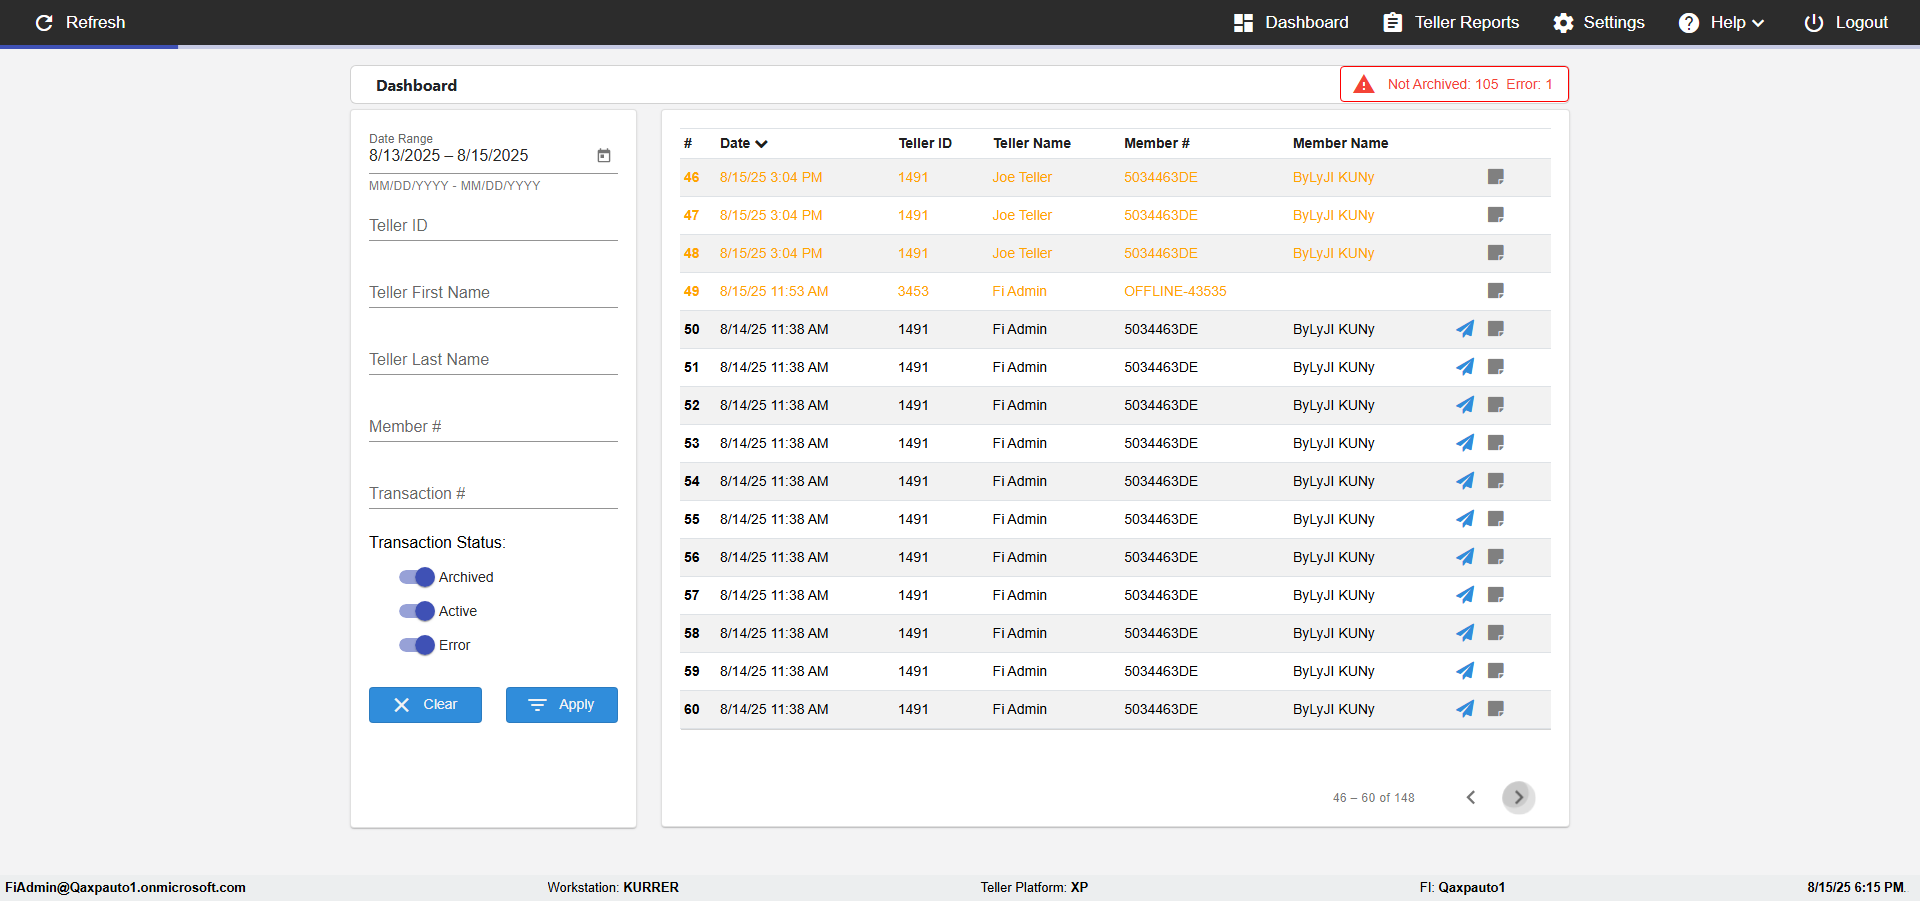The width and height of the screenshot is (1920, 901).
Task: Open the calendar picker for Date Range
Action: coord(604,156)
